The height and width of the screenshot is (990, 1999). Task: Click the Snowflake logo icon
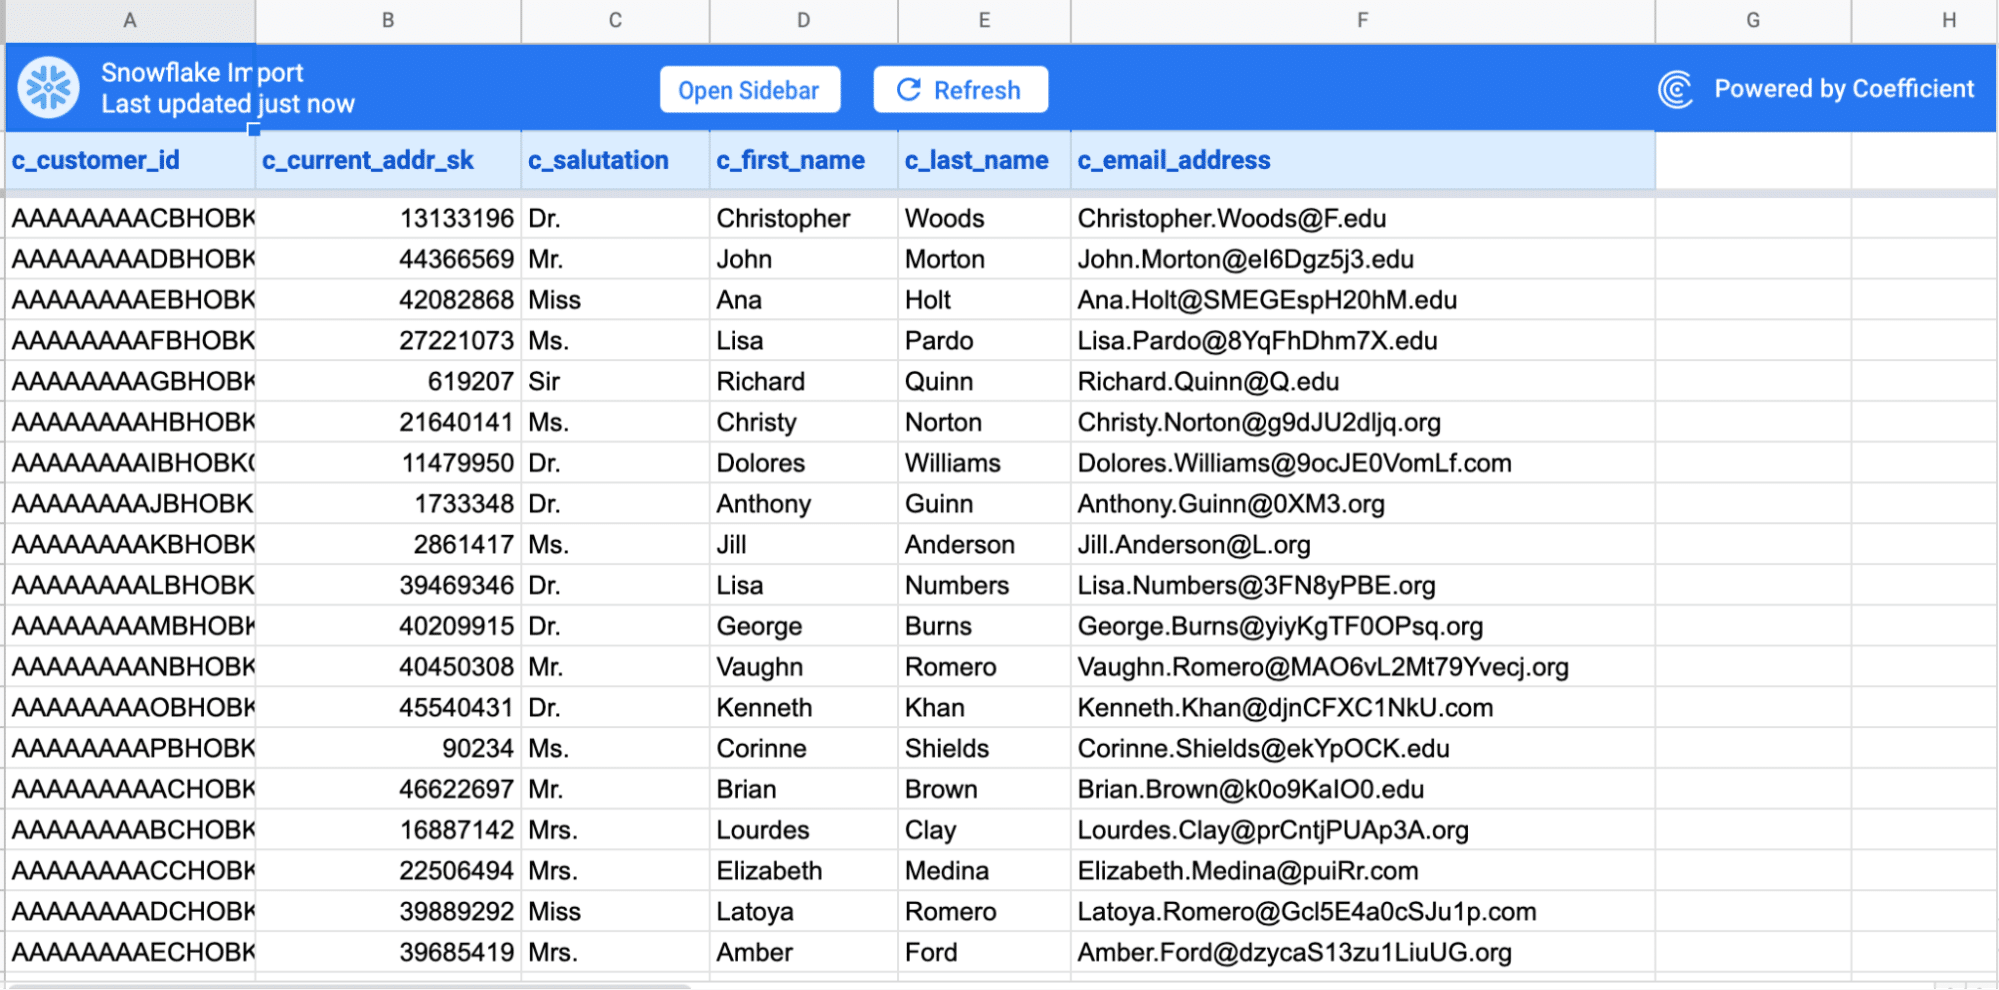48,88
